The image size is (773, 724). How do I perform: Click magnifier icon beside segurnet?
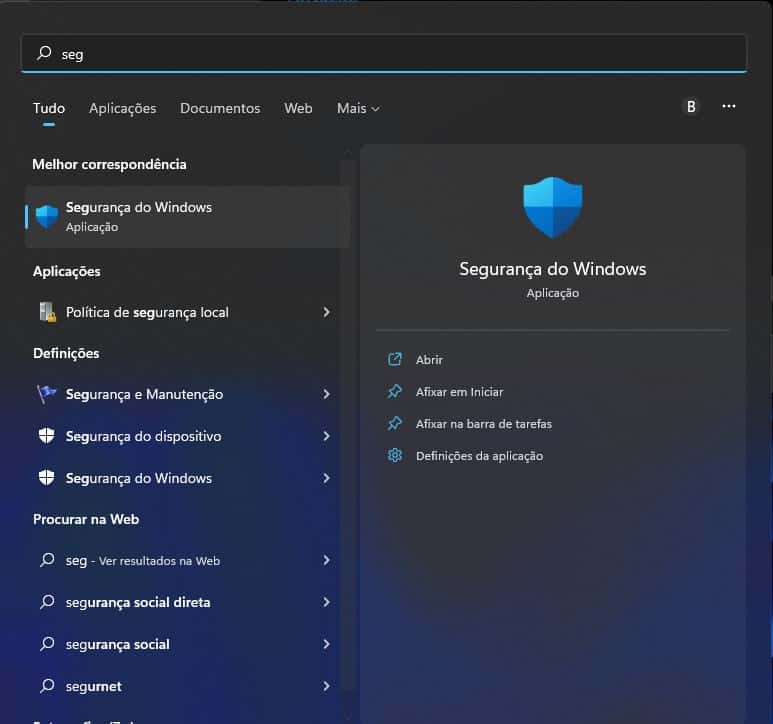coord(47,686)
